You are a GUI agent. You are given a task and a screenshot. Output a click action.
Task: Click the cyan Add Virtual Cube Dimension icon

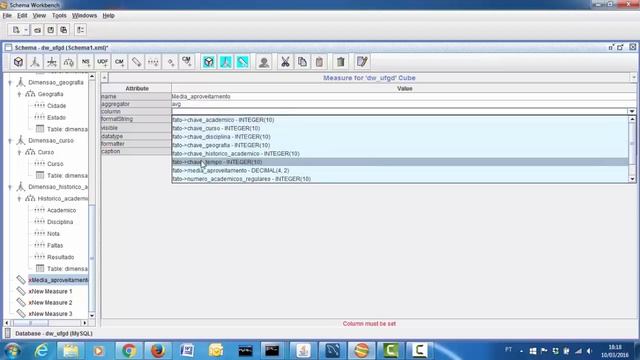click(226, 62)
